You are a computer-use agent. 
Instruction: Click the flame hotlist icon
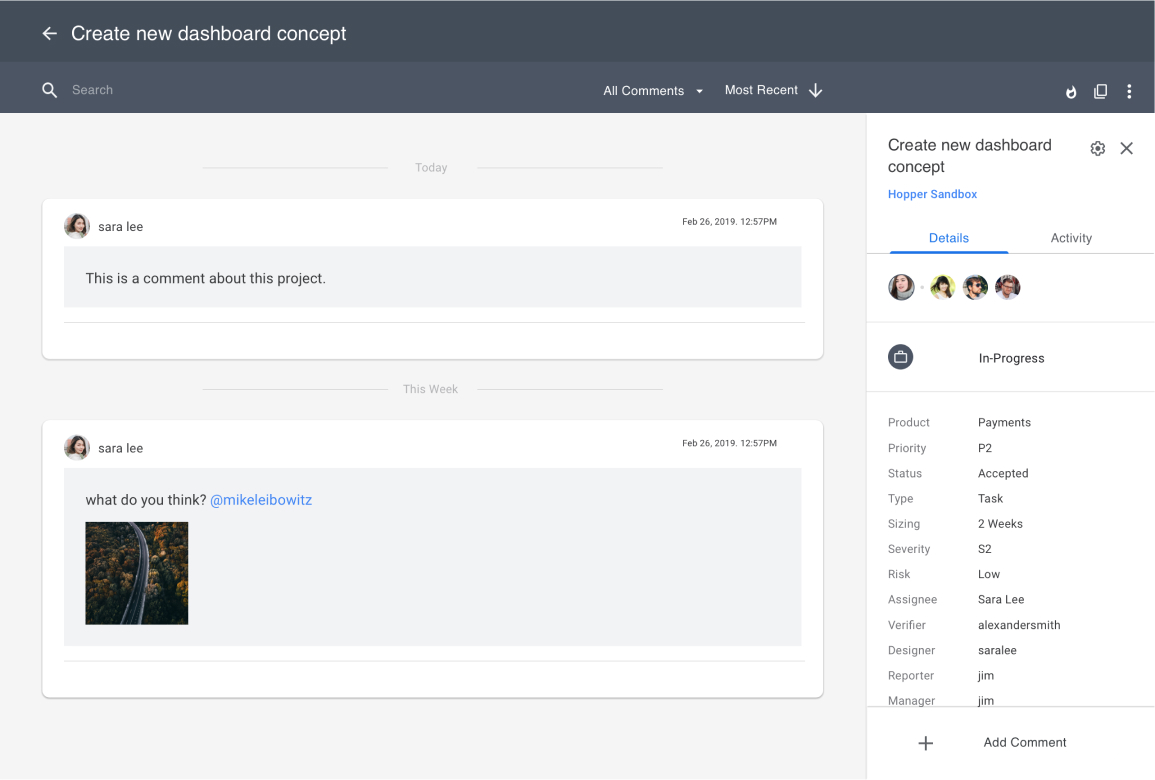[1071, 91]
